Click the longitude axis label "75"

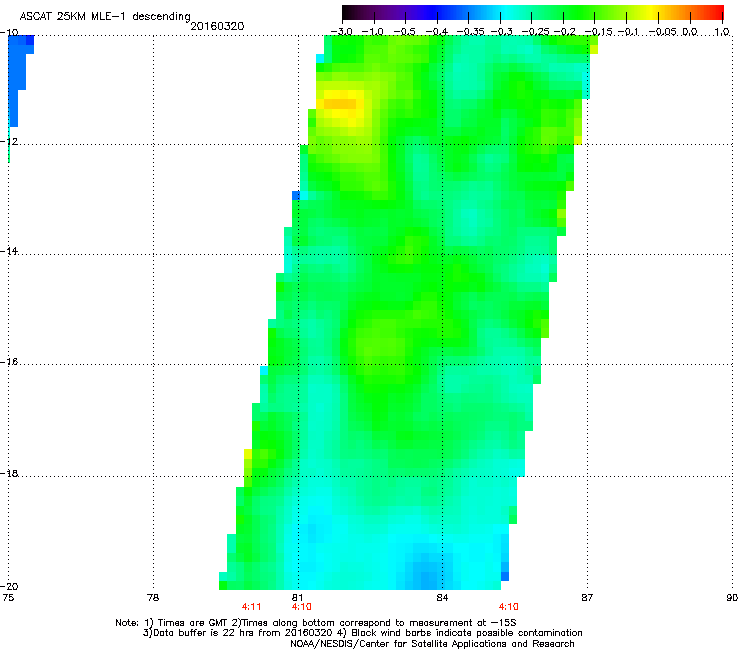[7, 598]
